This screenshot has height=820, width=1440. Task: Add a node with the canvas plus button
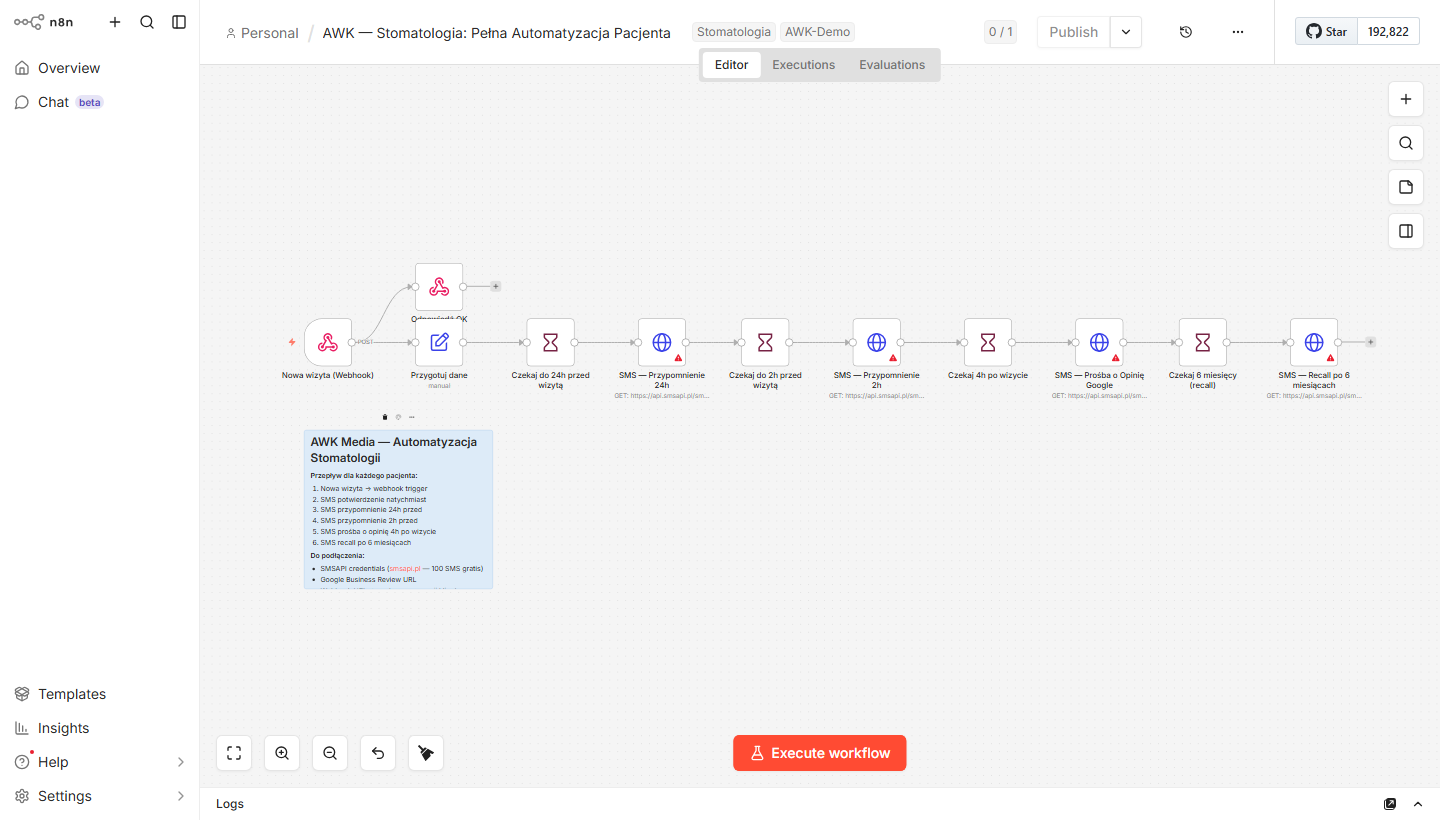coord(1406,99)
